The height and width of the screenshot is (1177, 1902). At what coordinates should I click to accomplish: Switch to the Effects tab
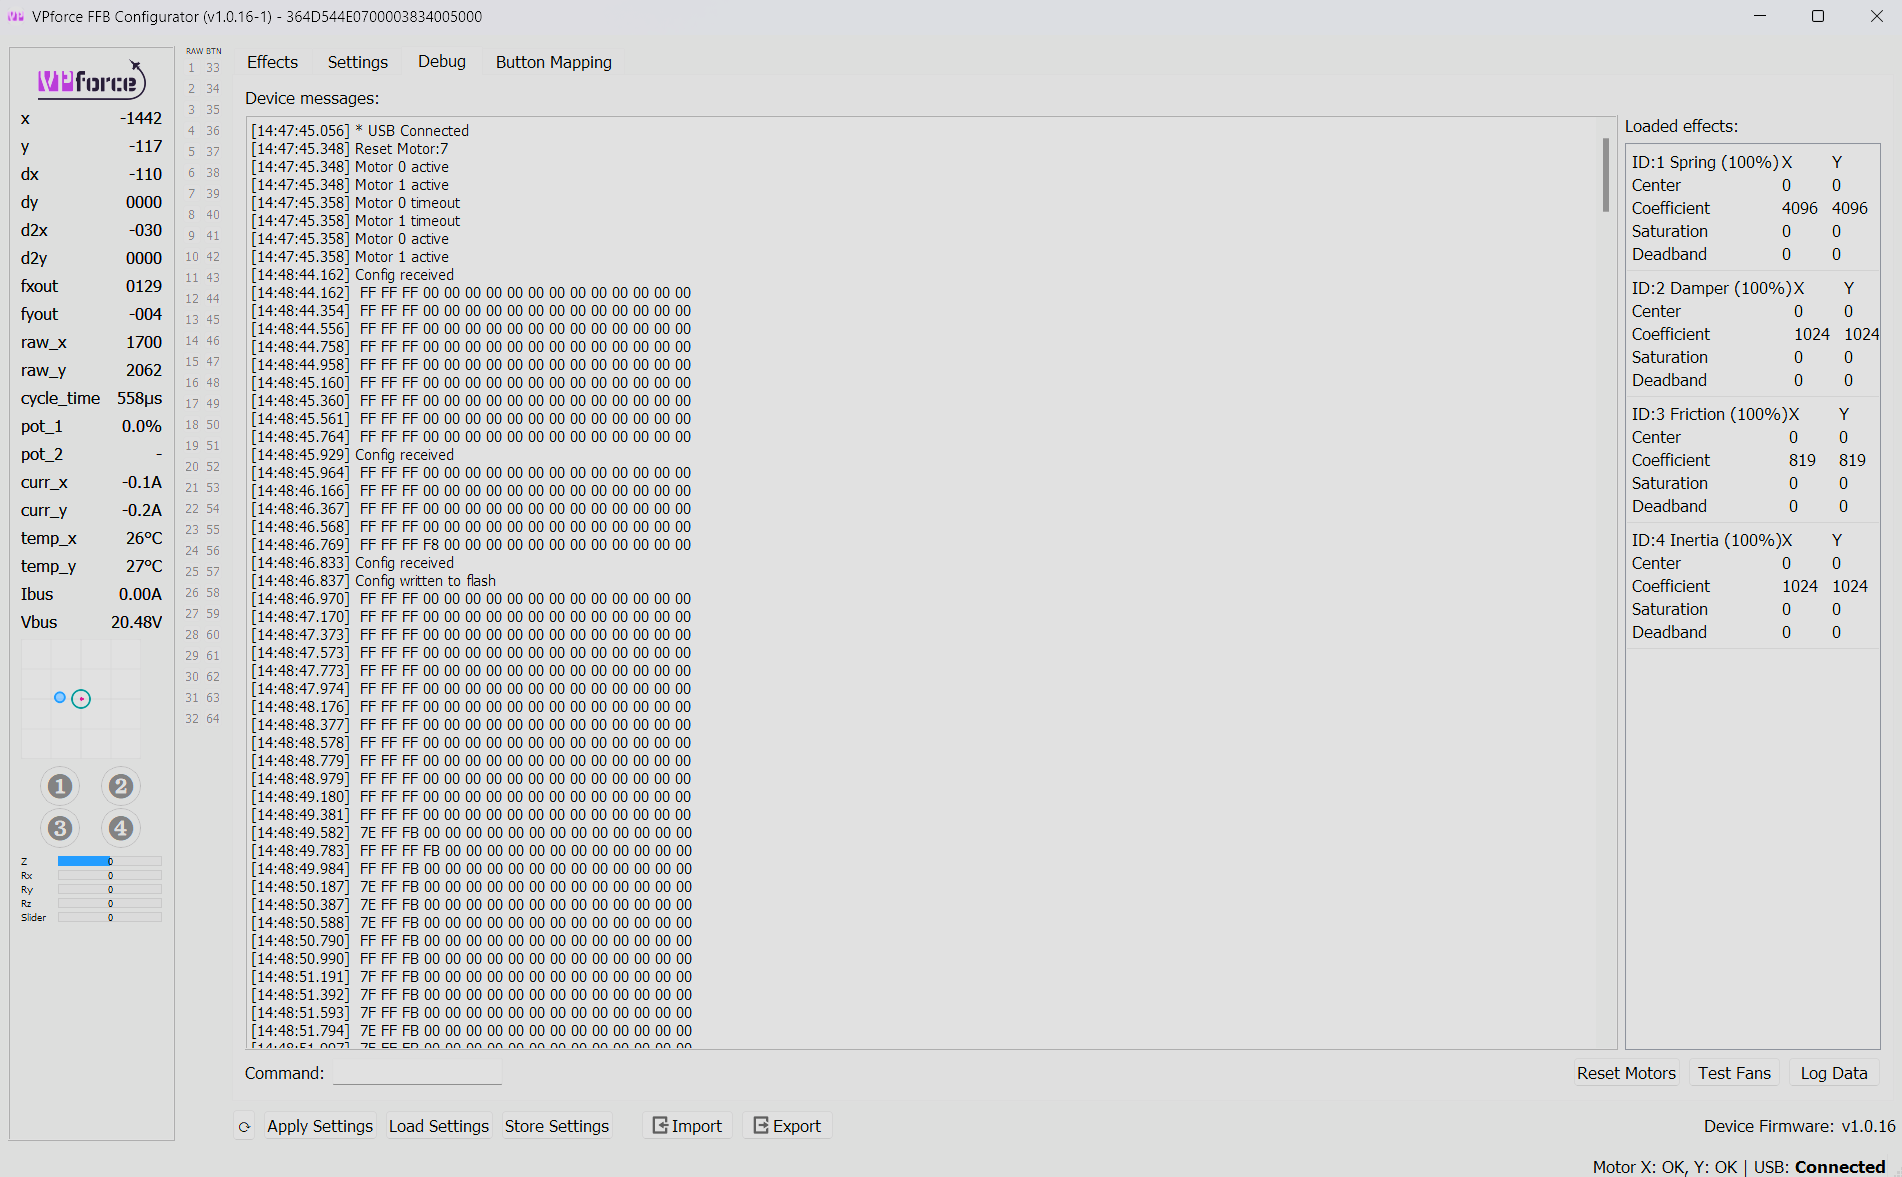coord(272,61)
